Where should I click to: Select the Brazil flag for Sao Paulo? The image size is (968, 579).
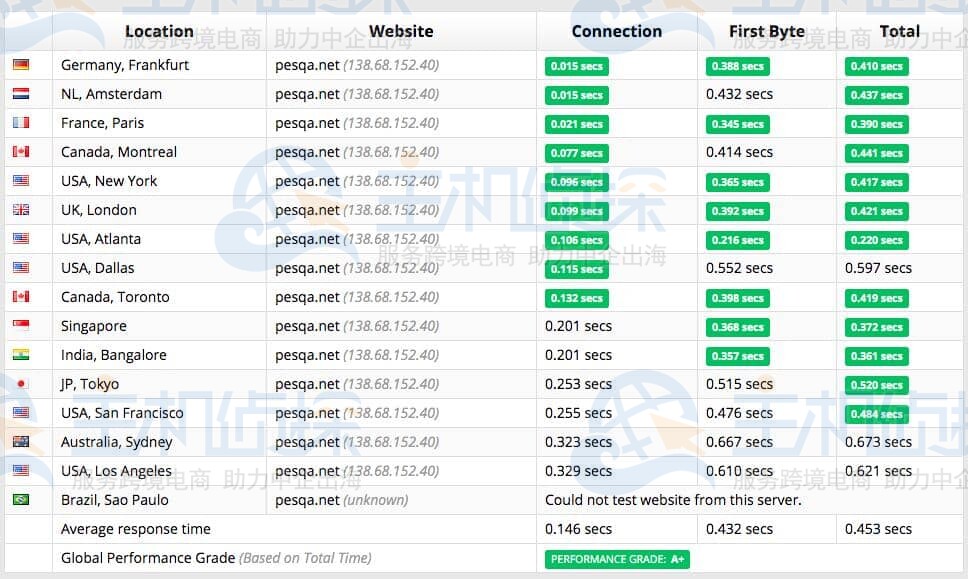click(x=21, y=500)
